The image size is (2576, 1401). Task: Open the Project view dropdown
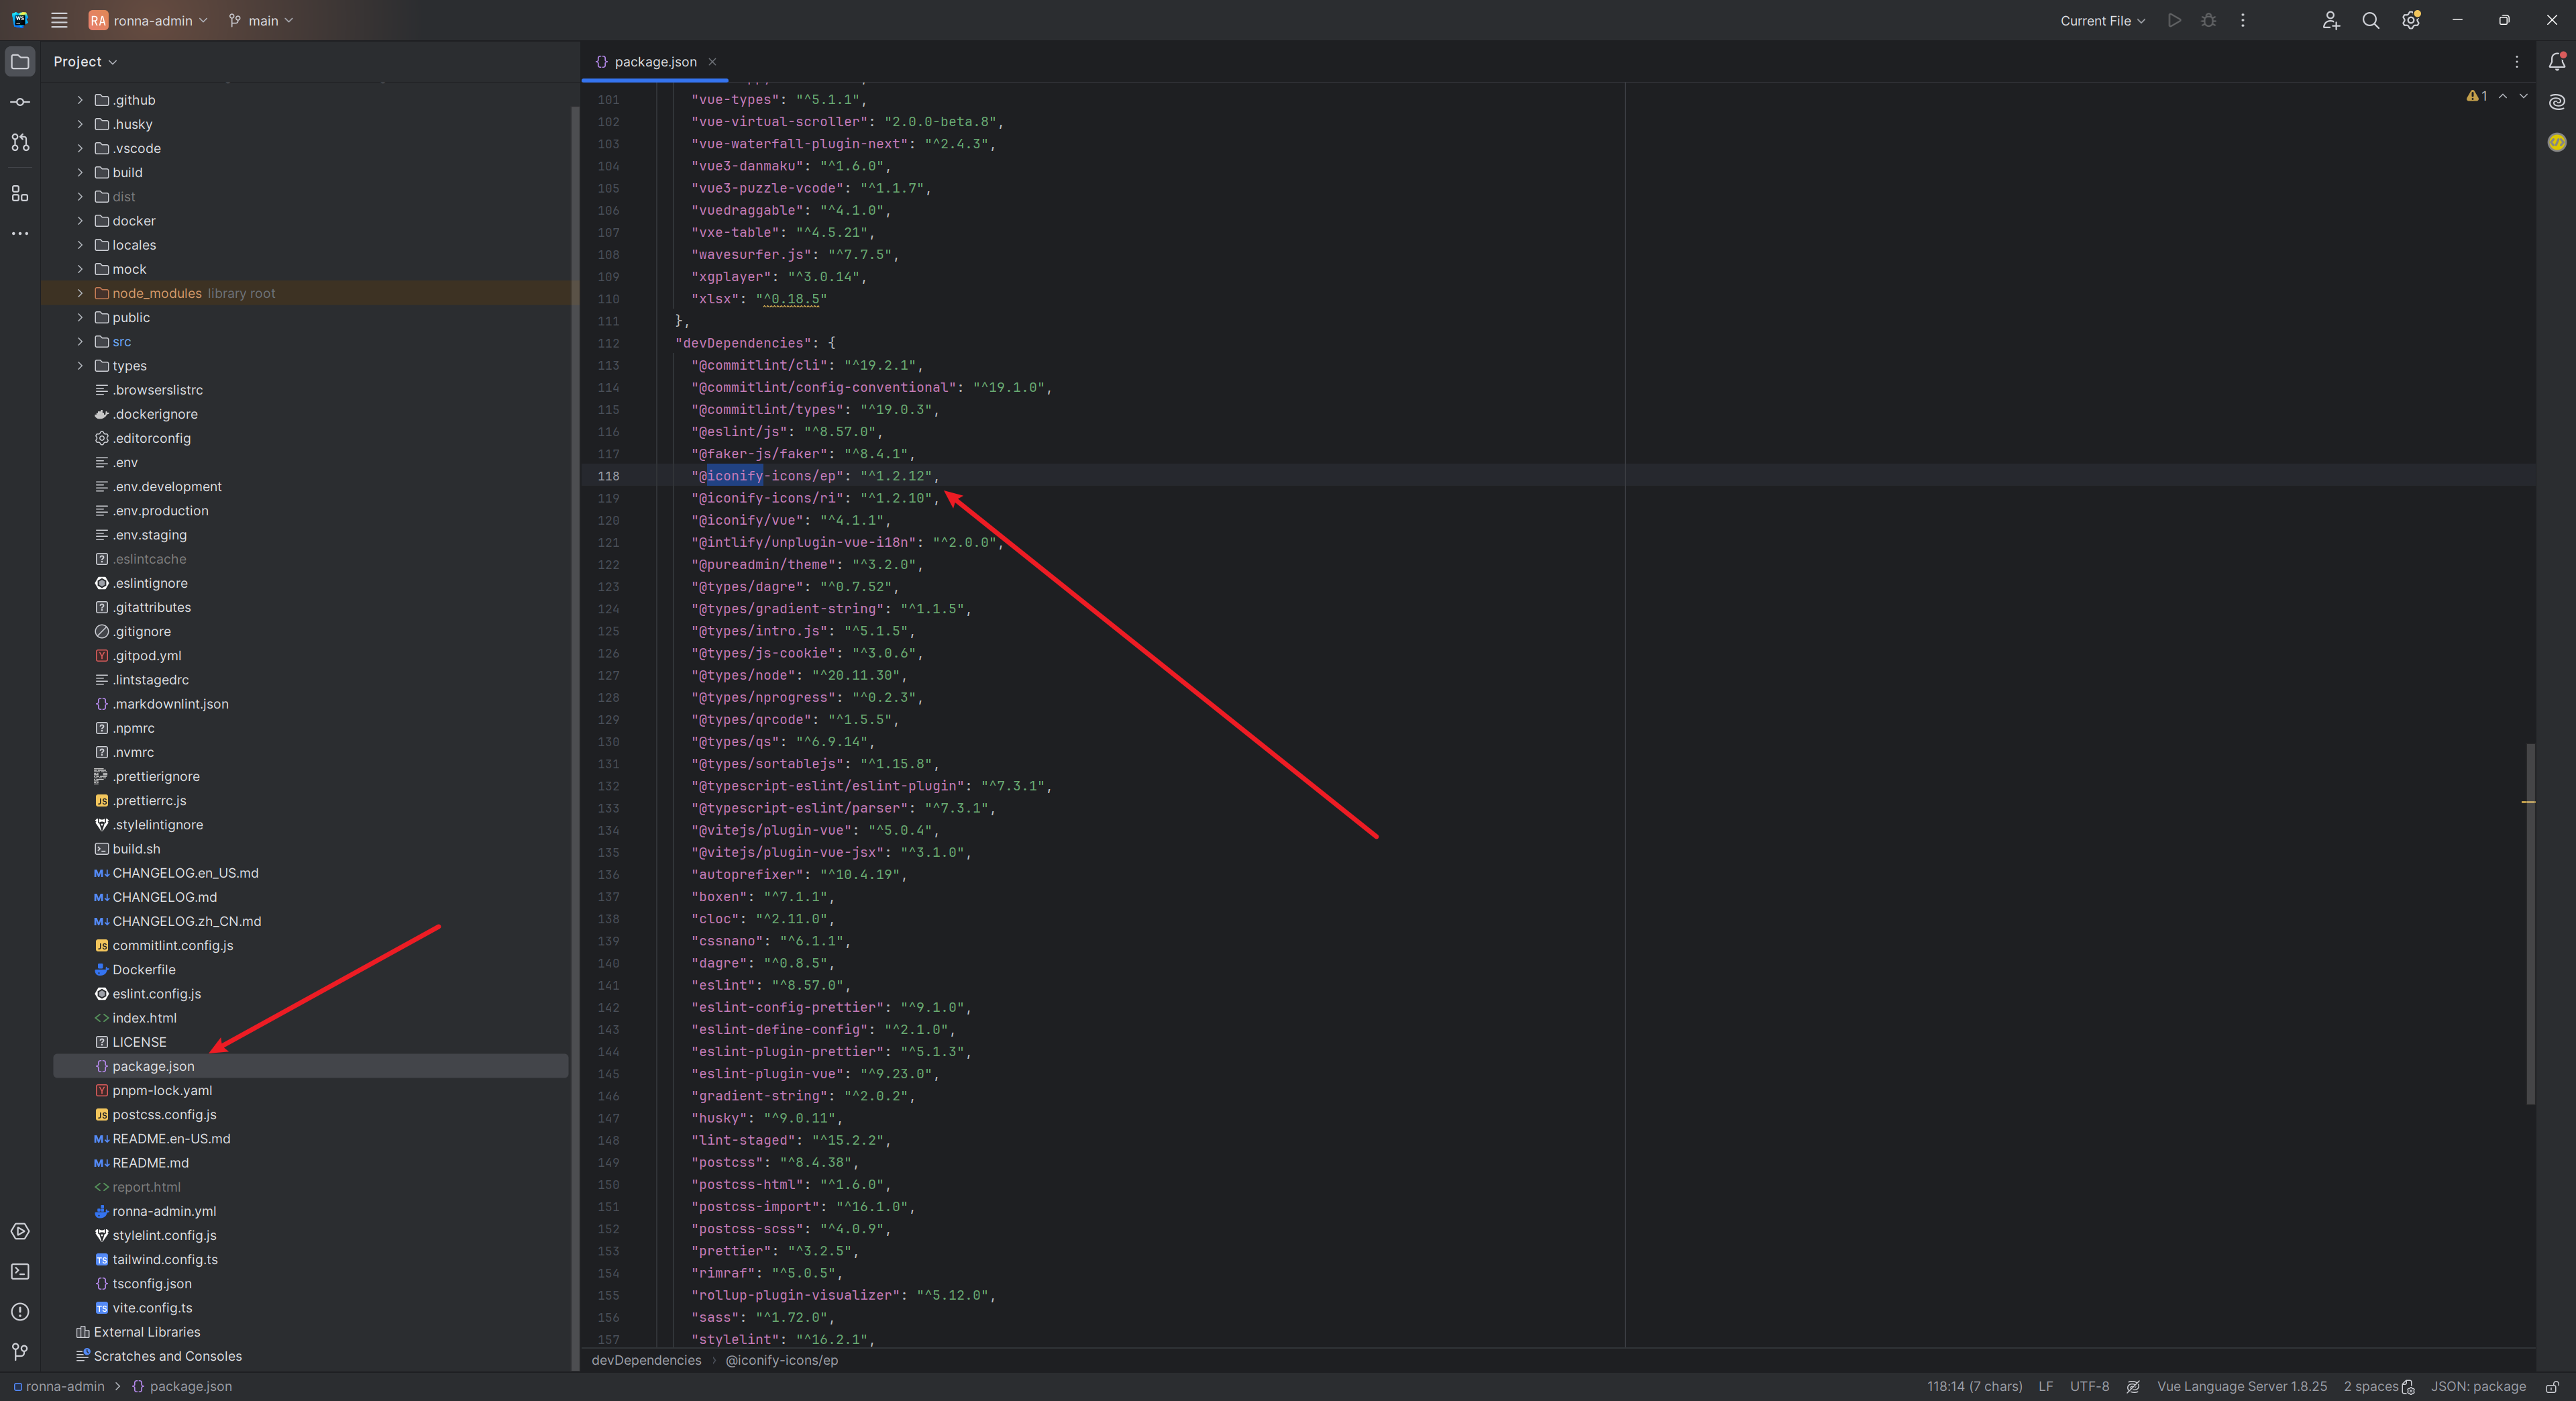pyautogui.click(x=85, y=61)
